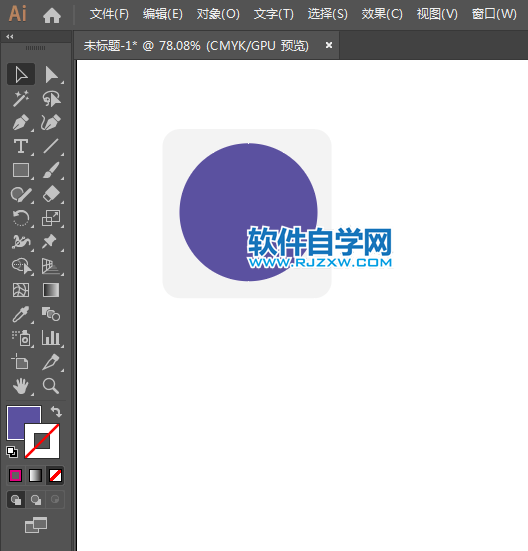Viewport: 528px width, 551px height.
Task: Close the 未标题-1 document tab
Action: point(329,45)
